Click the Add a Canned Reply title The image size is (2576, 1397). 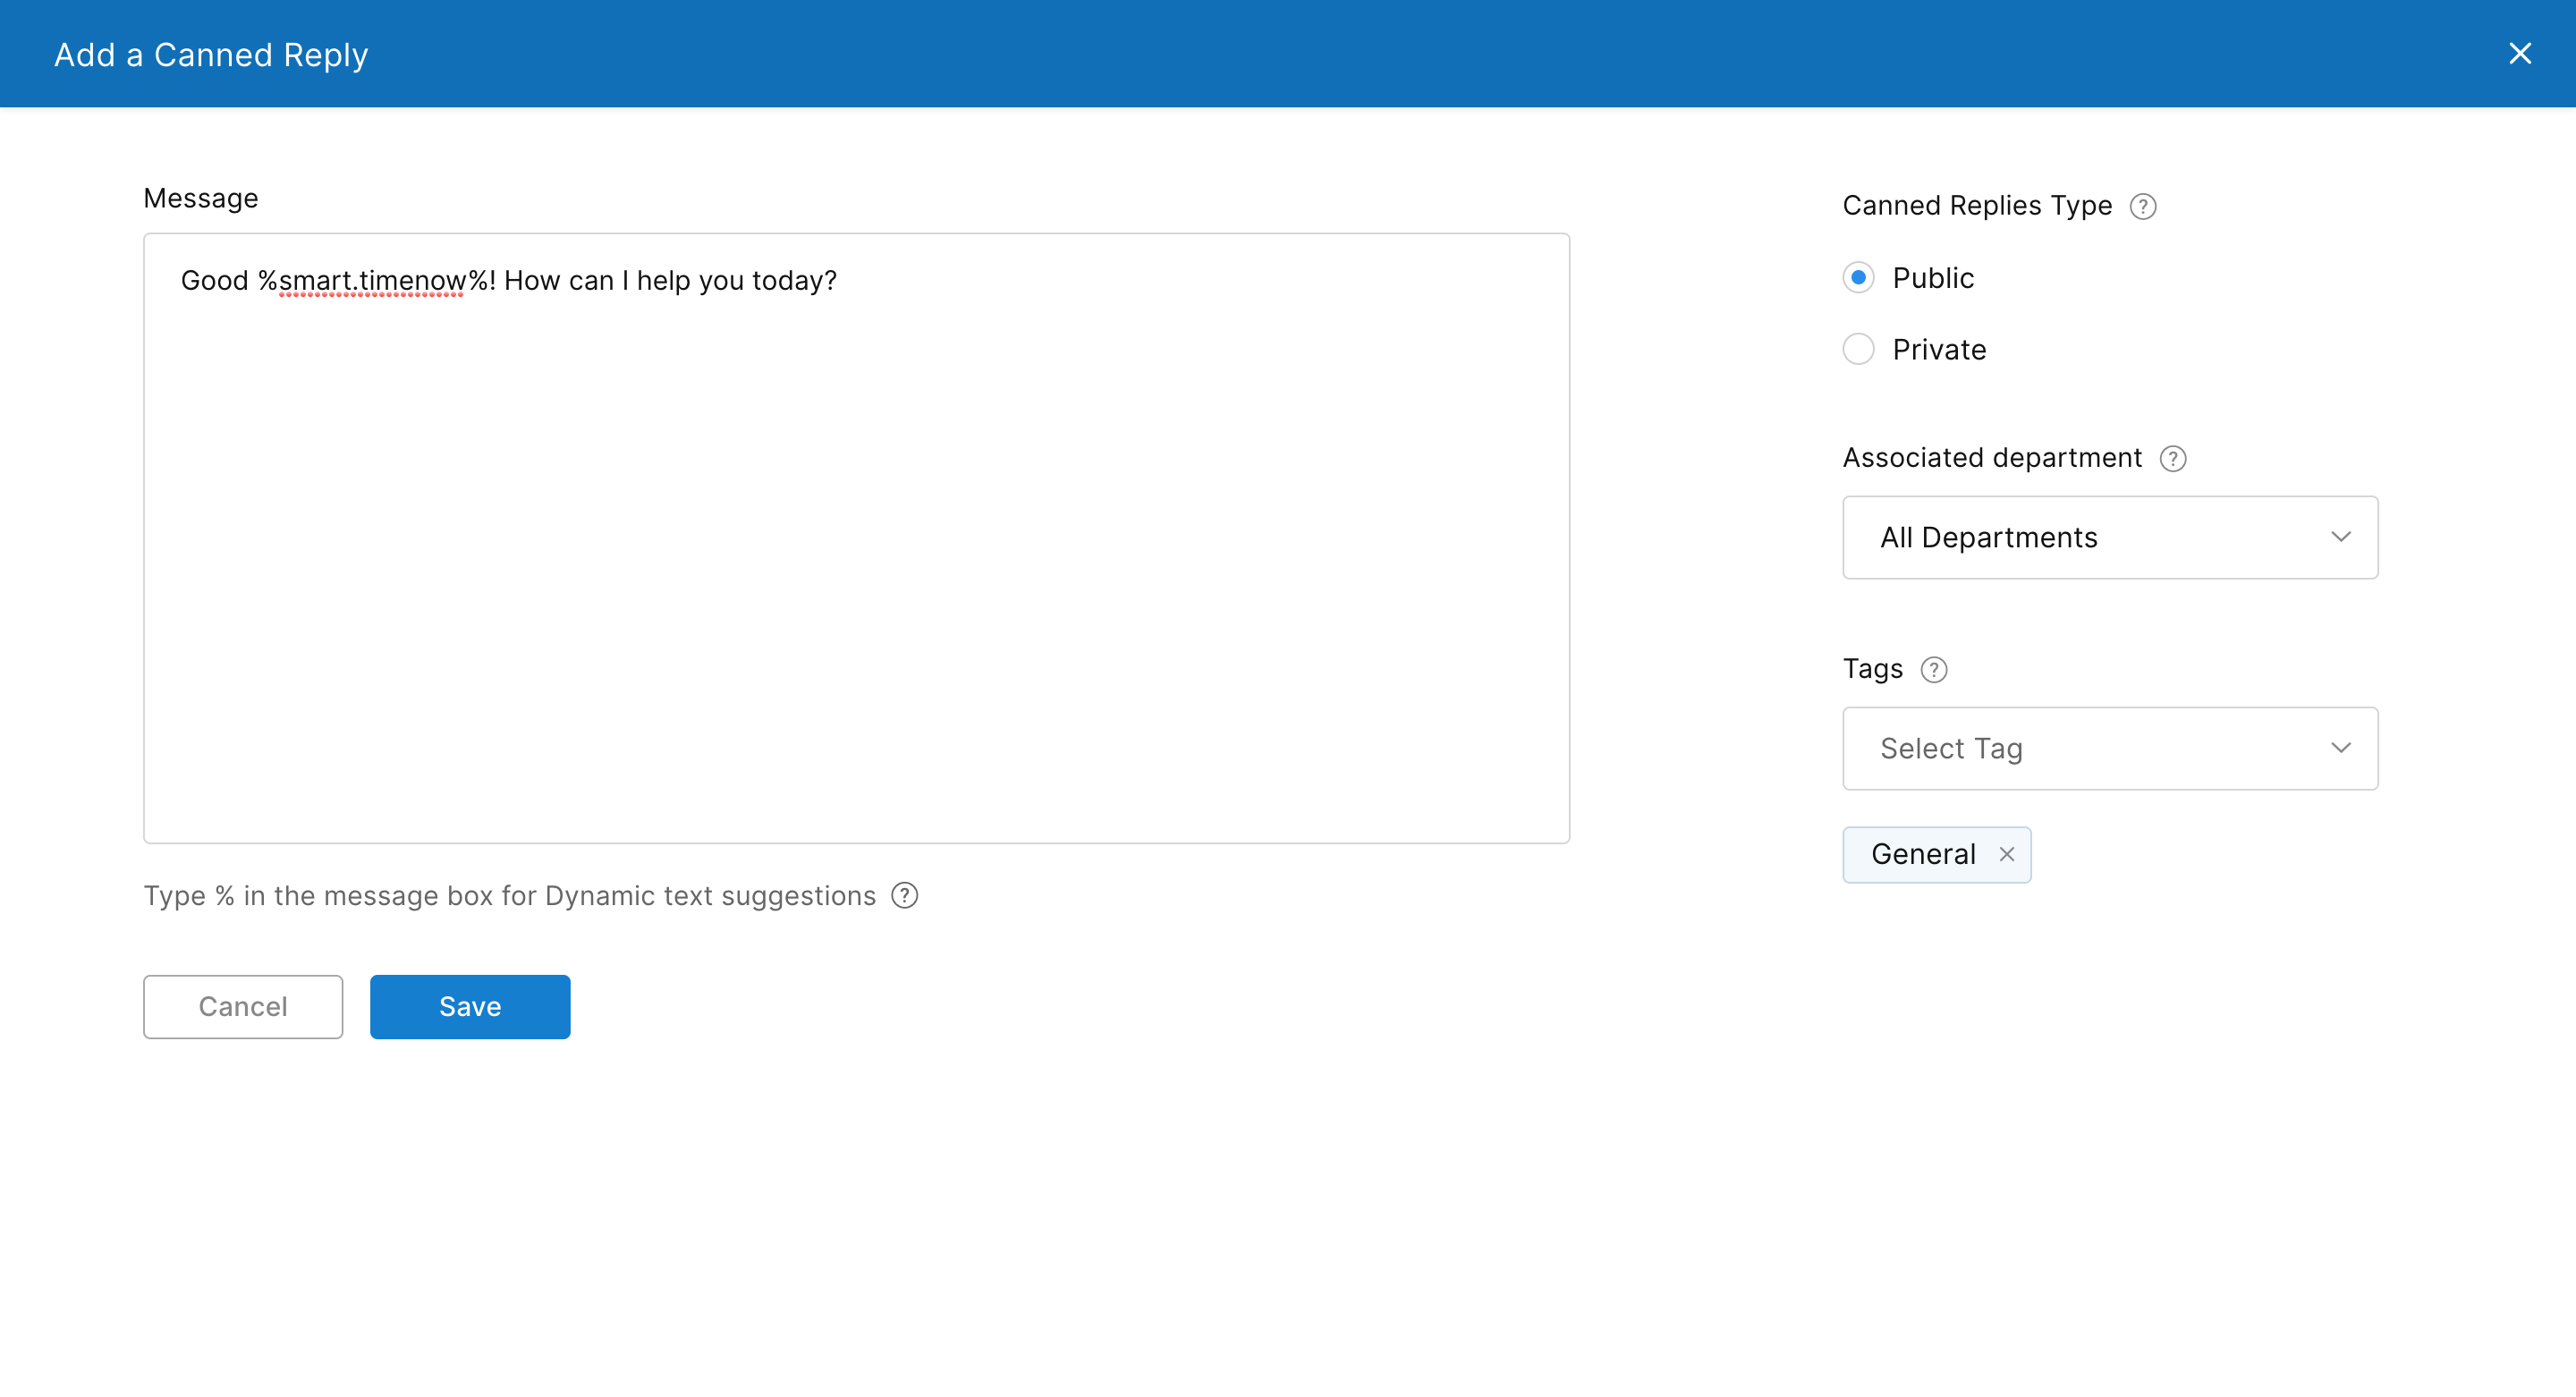coord(211,54)
